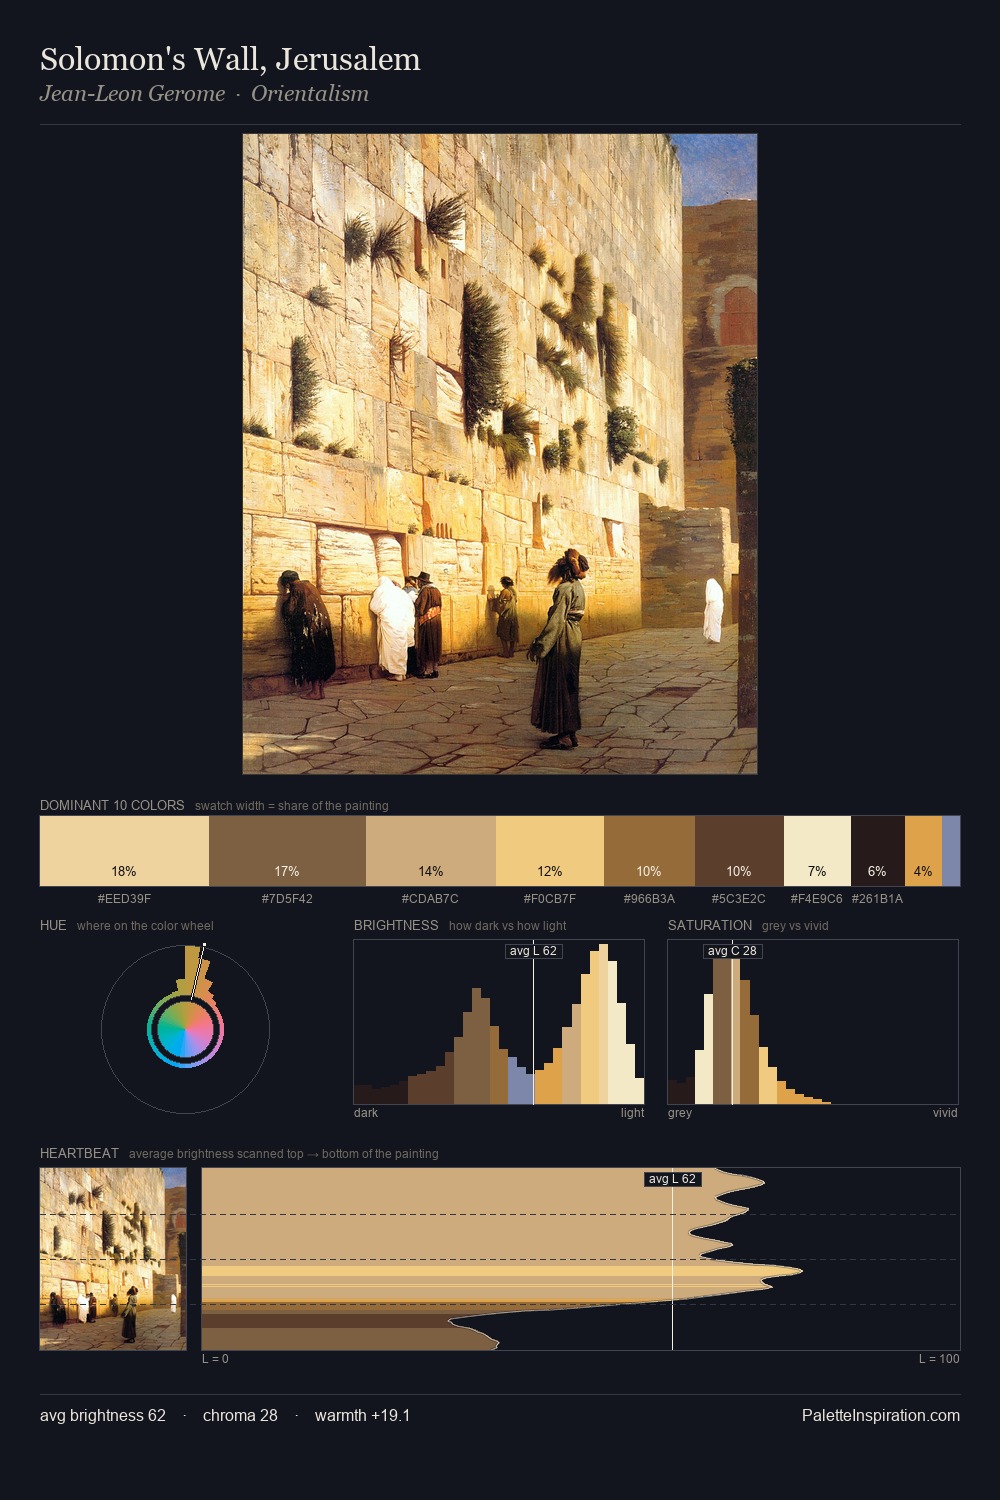Click the hue color wheel center
This screenshot has height=1500, width=1000.
point(185,1029)
